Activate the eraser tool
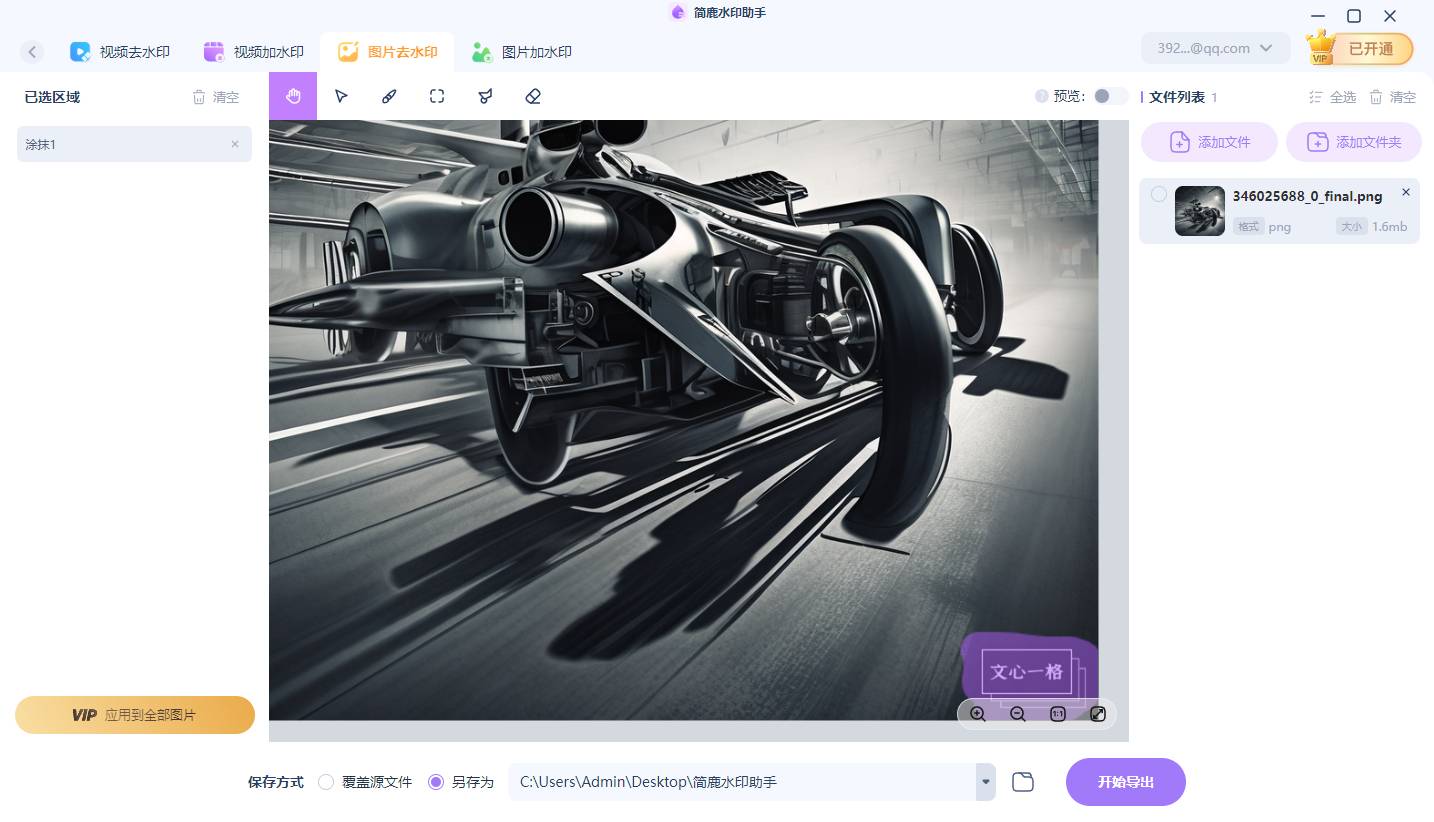This screenshot has height=822, width=1434. [532, 96]
